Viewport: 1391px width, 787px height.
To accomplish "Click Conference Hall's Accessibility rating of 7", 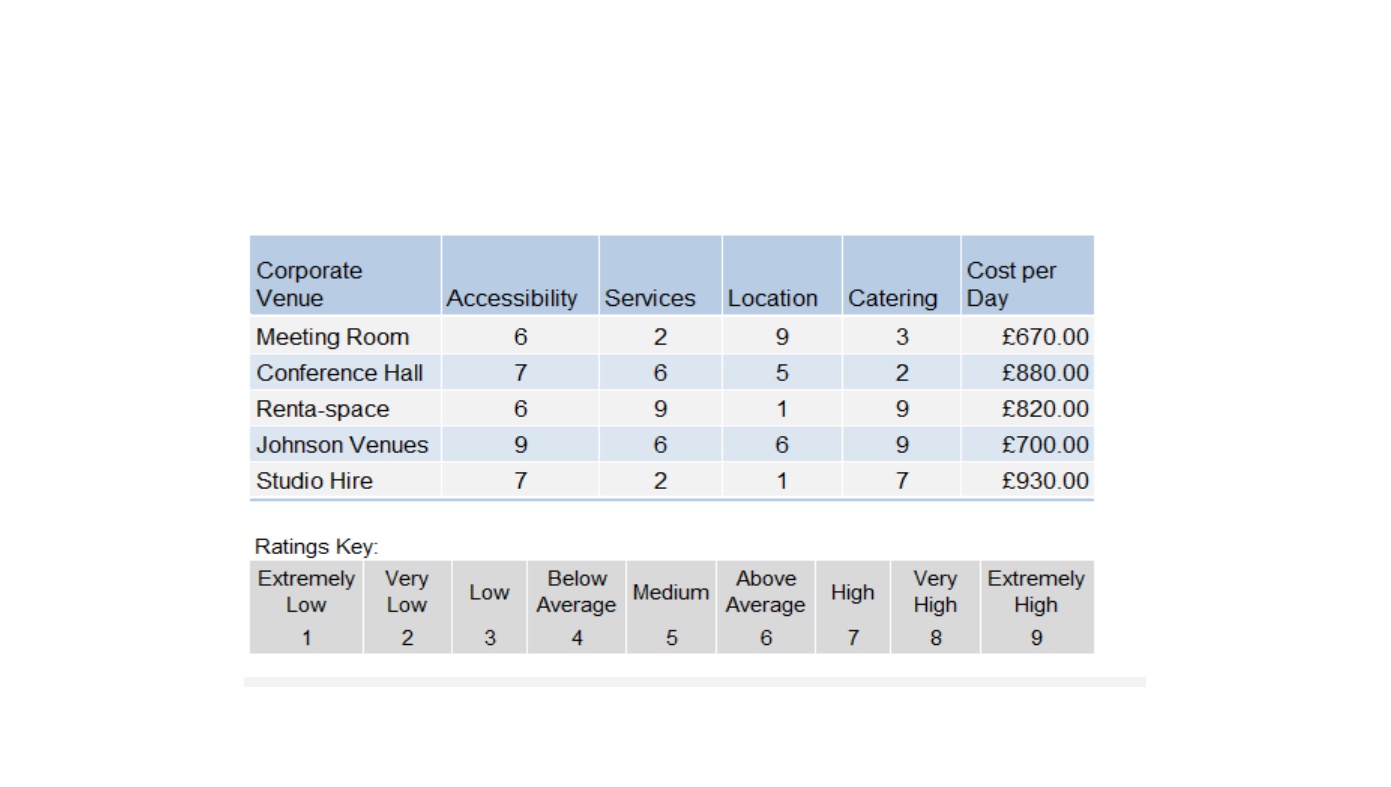I will (x=520, y=374).
